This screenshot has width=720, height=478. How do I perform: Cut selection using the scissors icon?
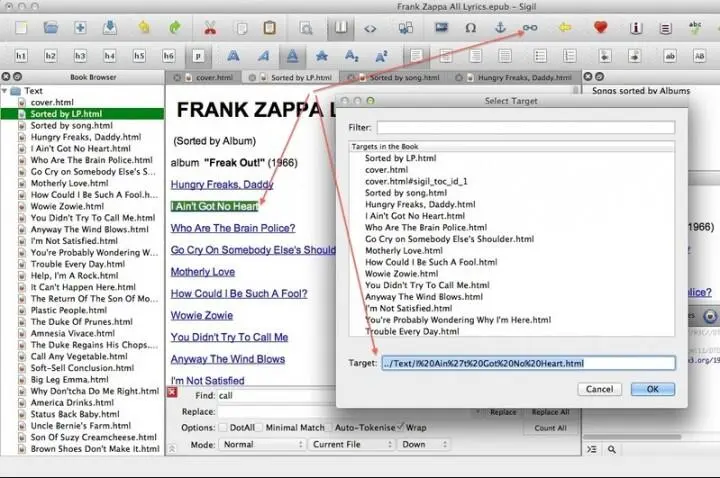[210, 28]
